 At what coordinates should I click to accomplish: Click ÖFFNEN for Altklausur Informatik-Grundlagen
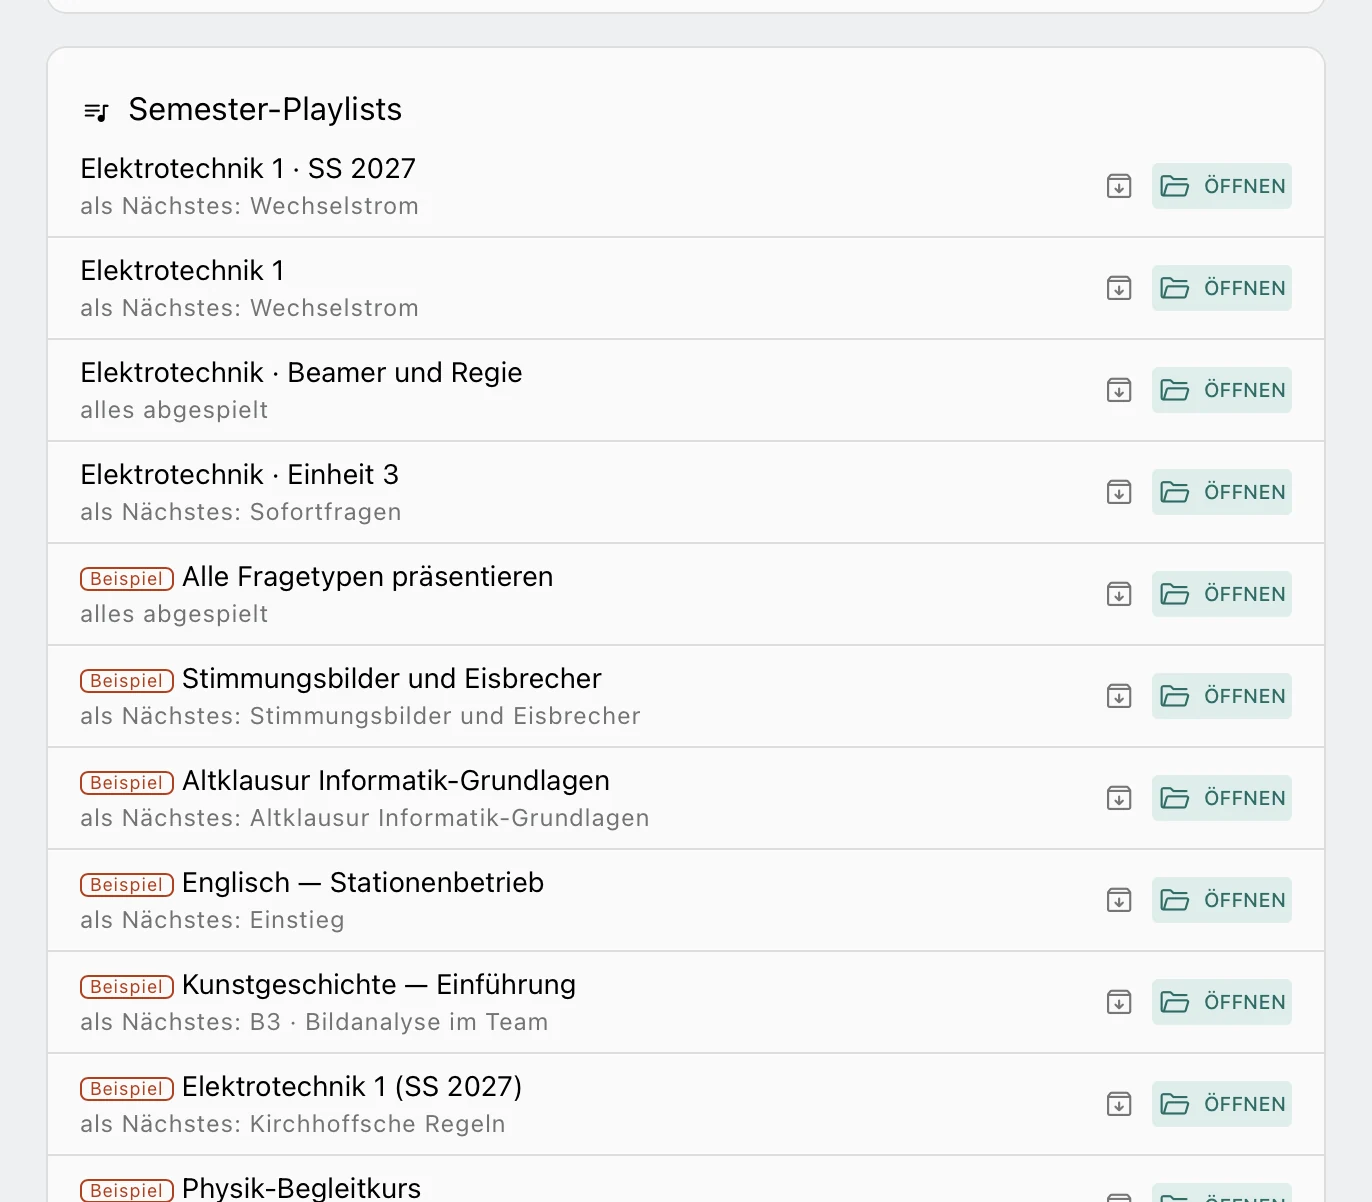[x=1222, y=798]
